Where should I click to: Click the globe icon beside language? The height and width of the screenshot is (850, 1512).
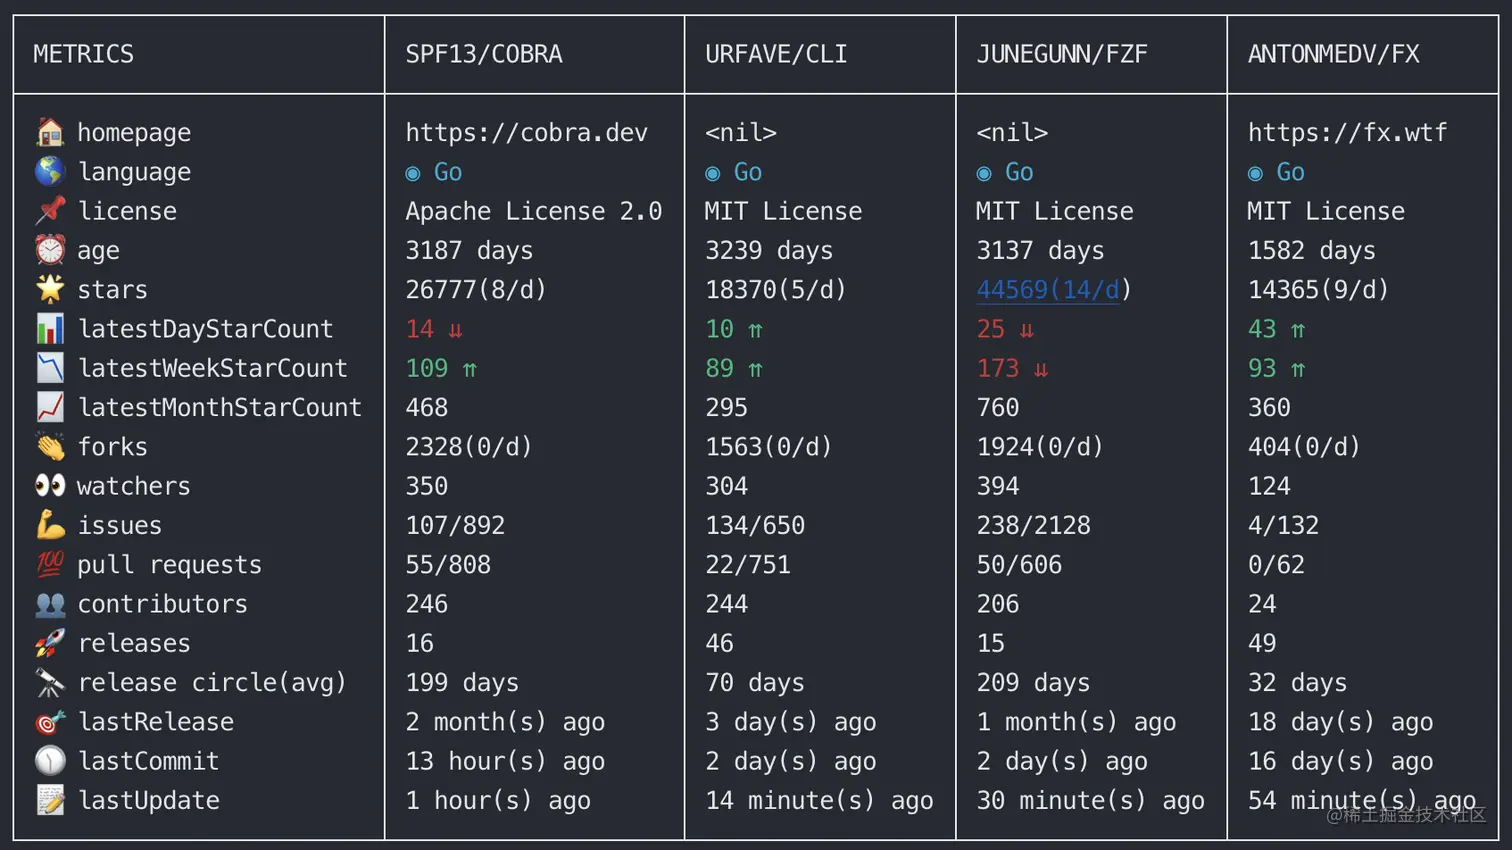pyautogui.click(x=50, y=171)
